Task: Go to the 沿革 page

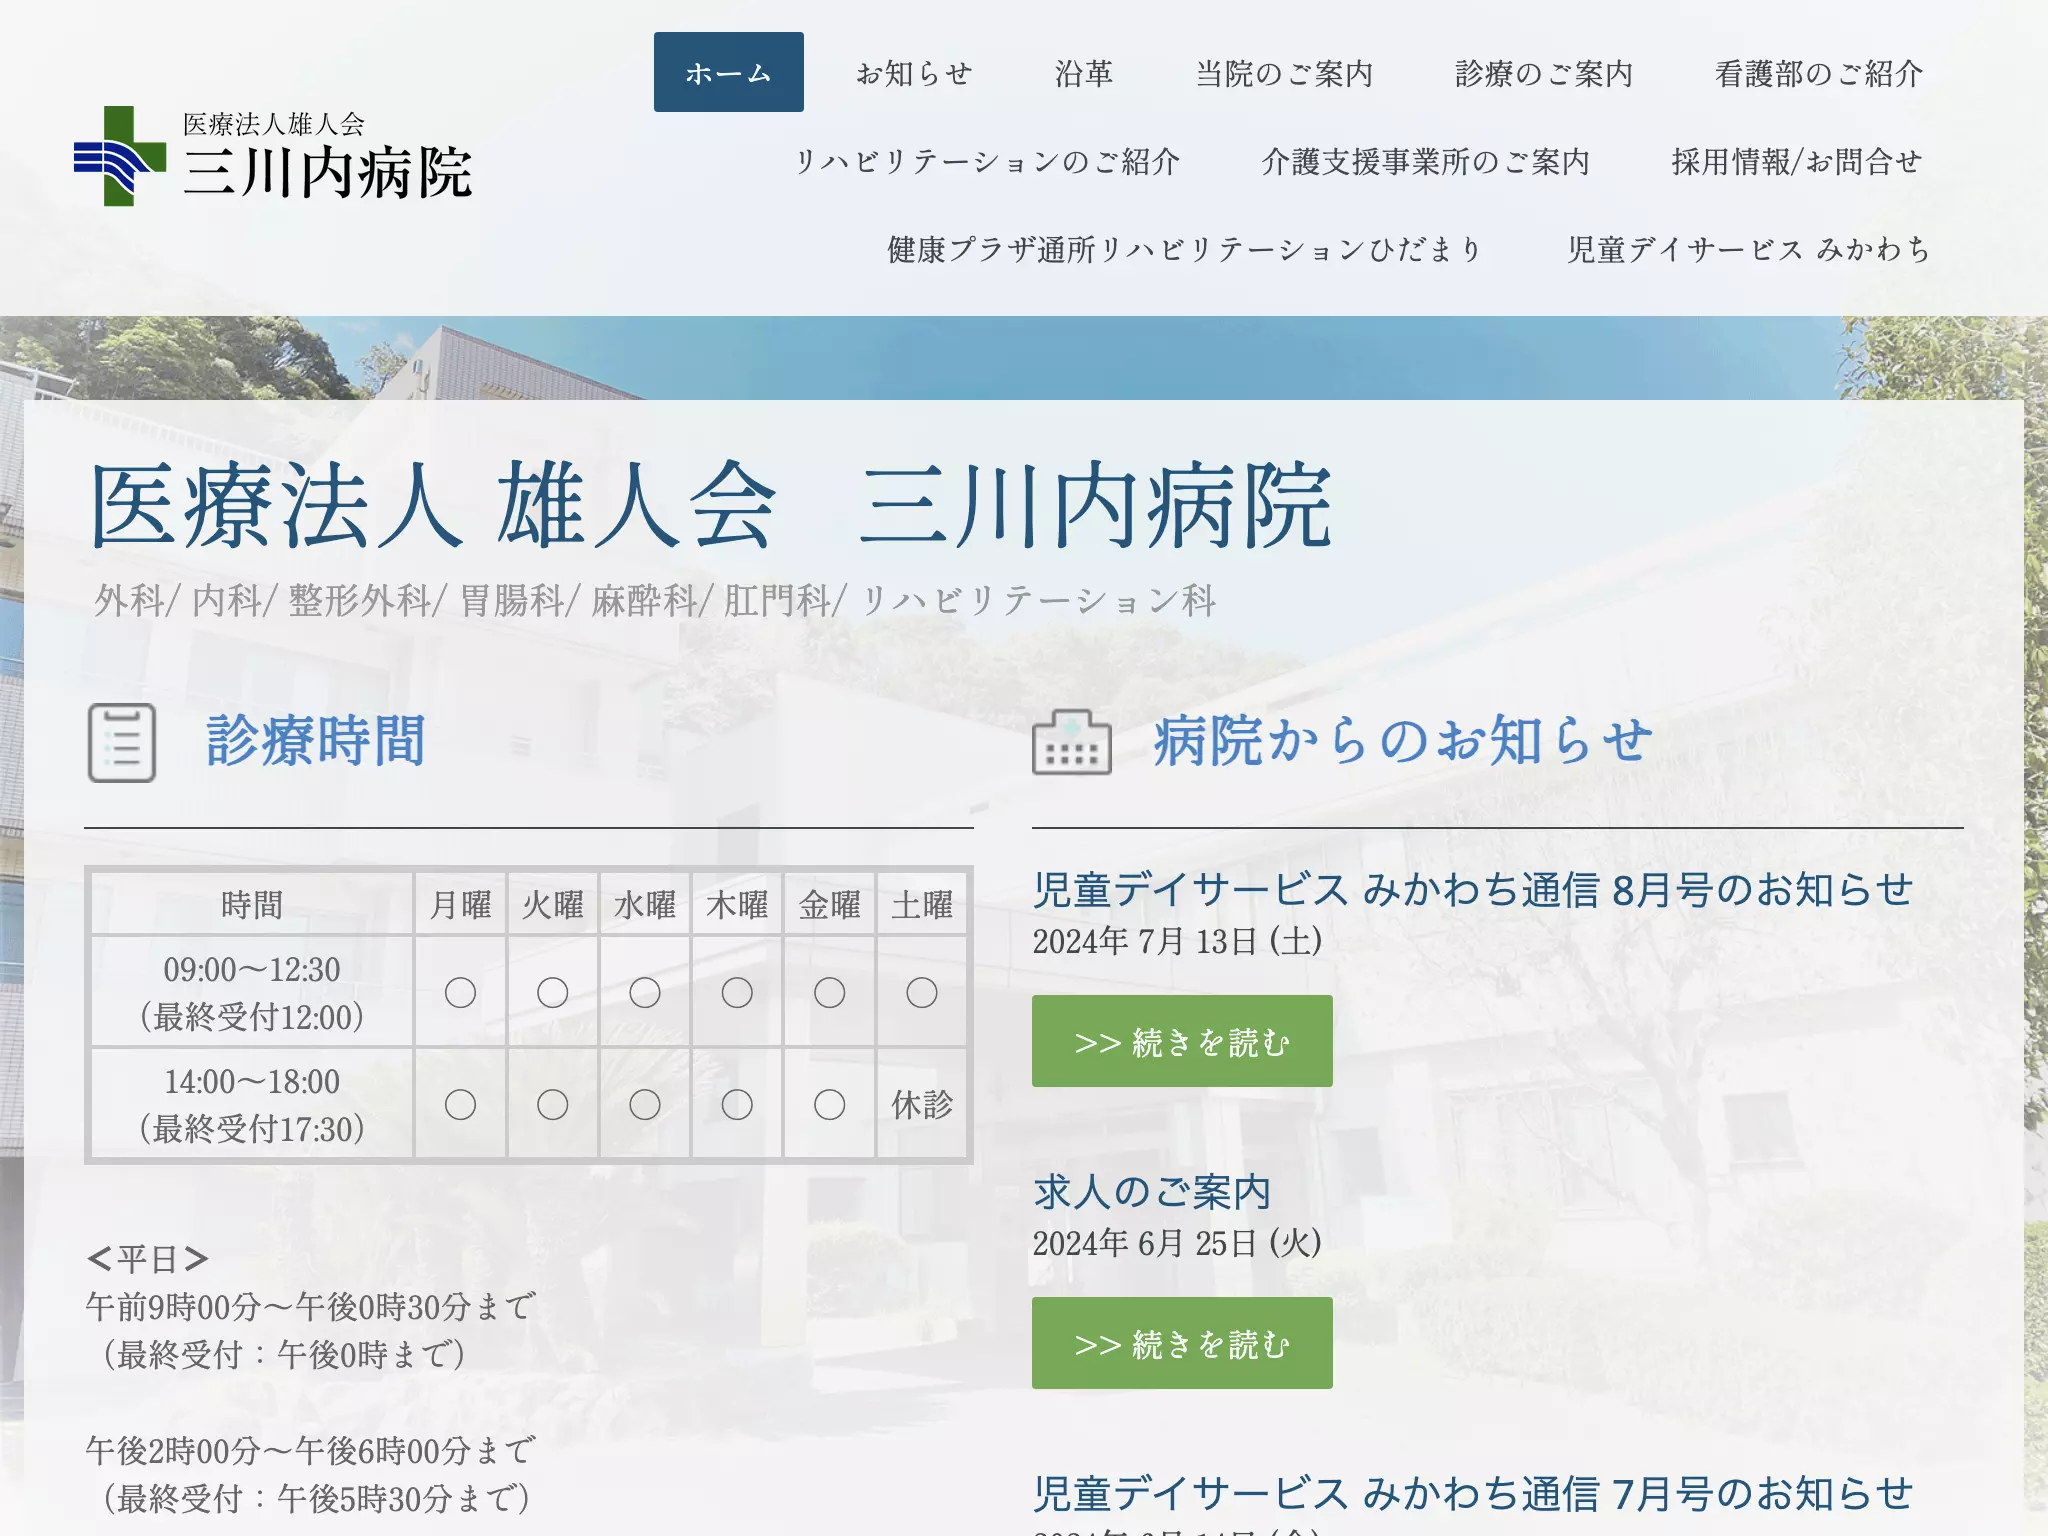Action: [x=1084, y=73]
